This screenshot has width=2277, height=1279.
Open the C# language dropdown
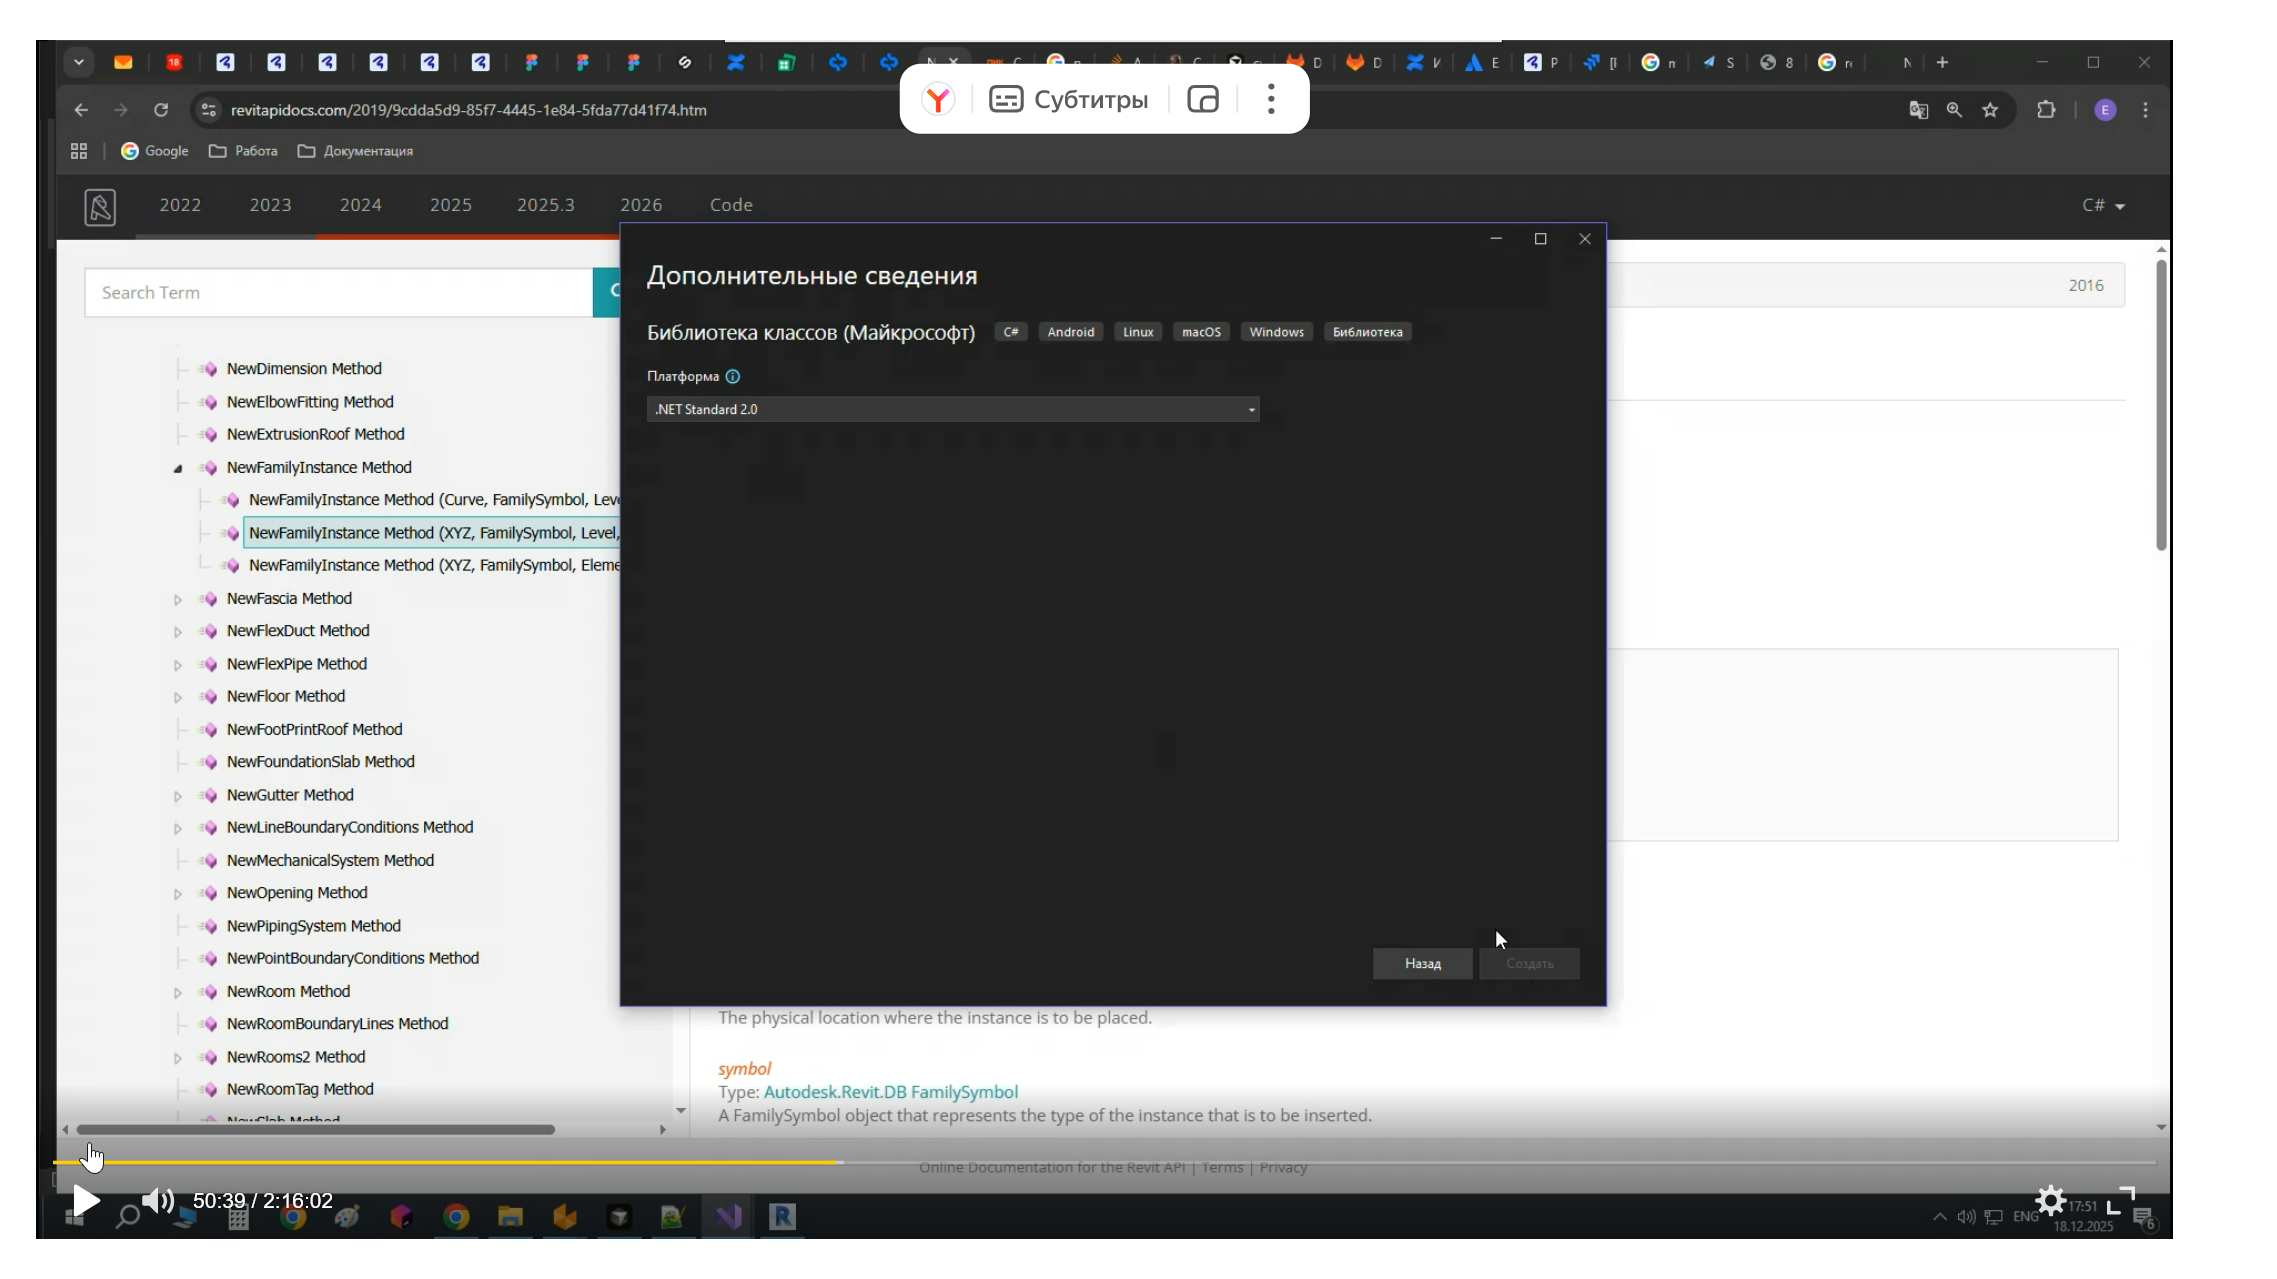[2102, 205]
